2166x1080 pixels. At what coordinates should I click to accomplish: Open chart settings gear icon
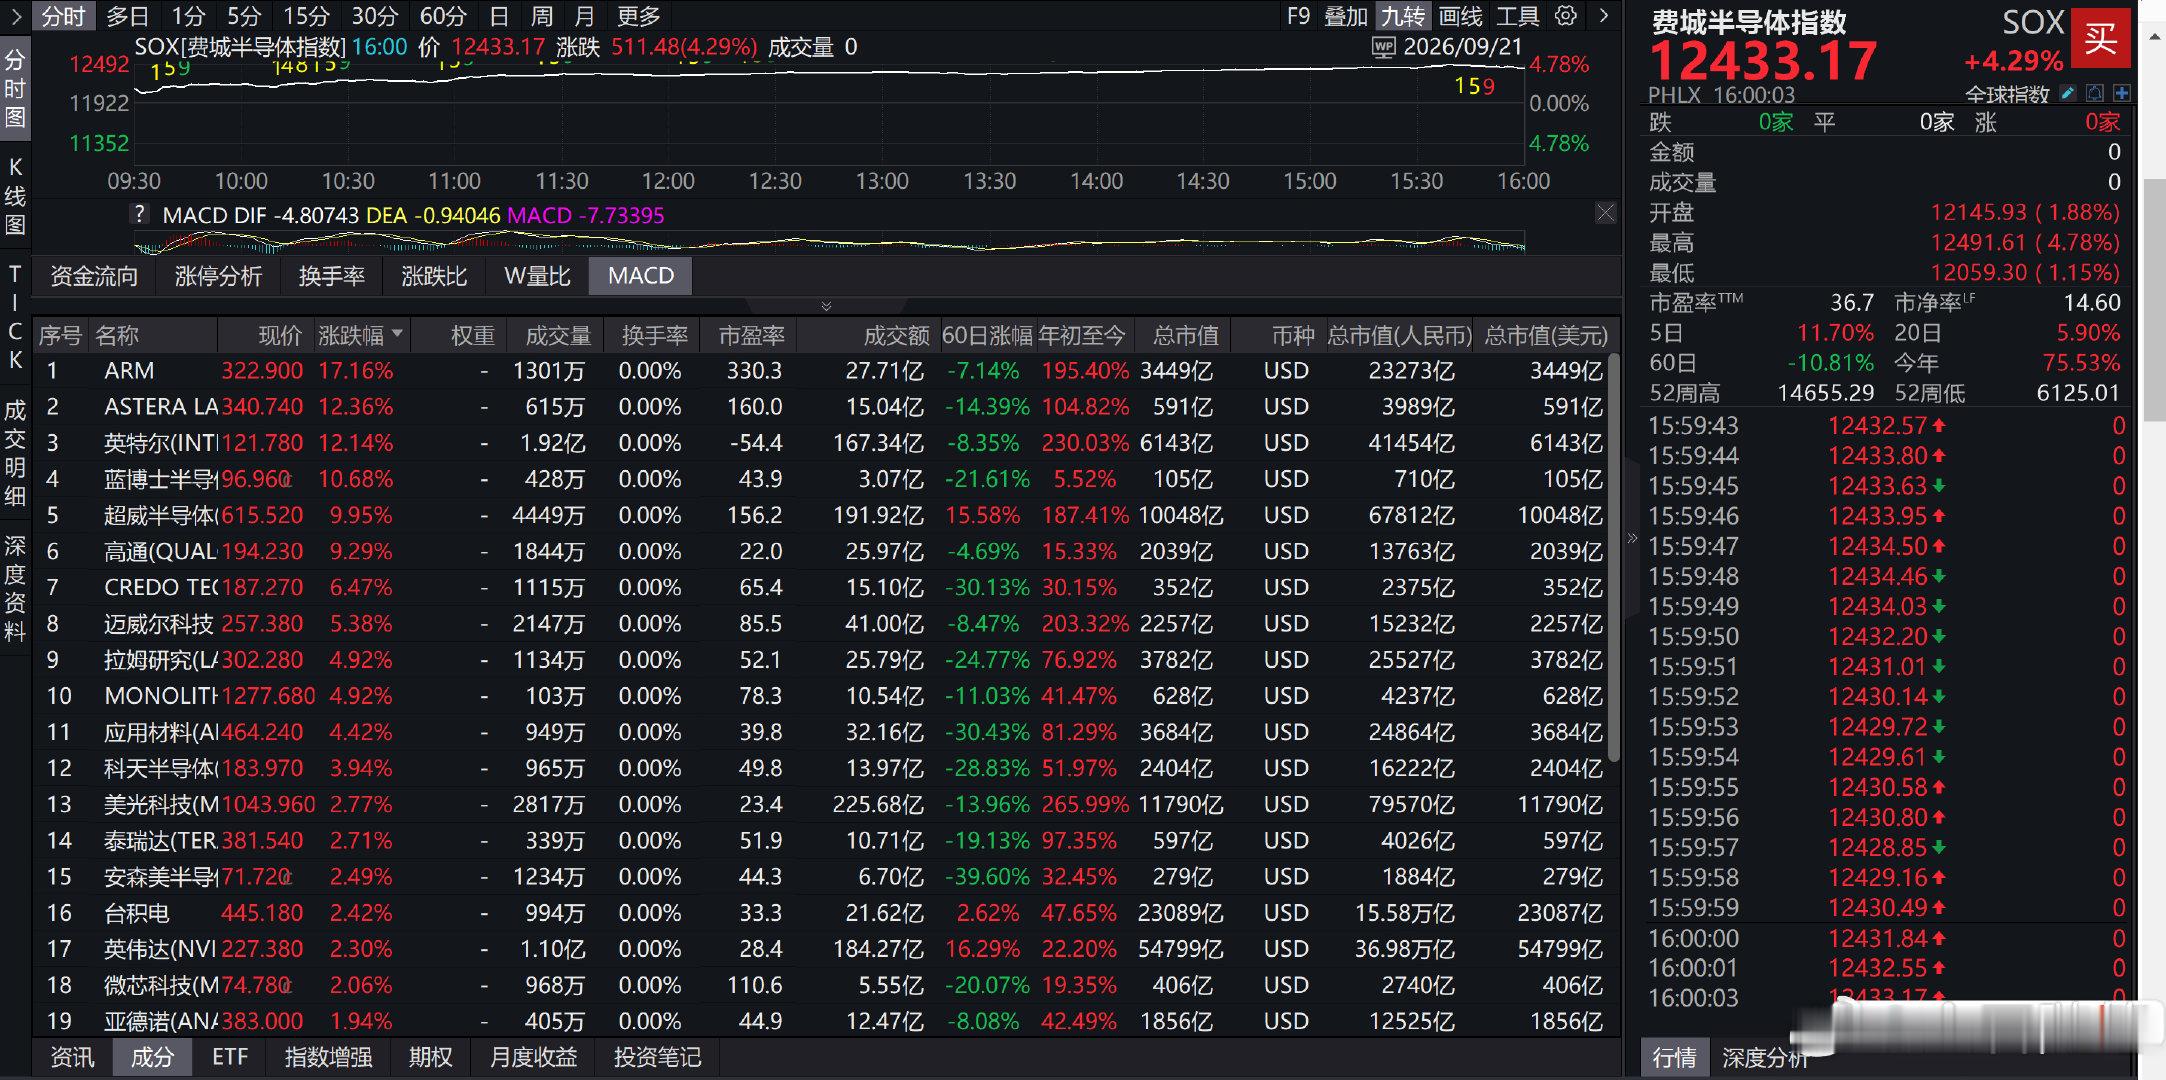pos(1566,16)
